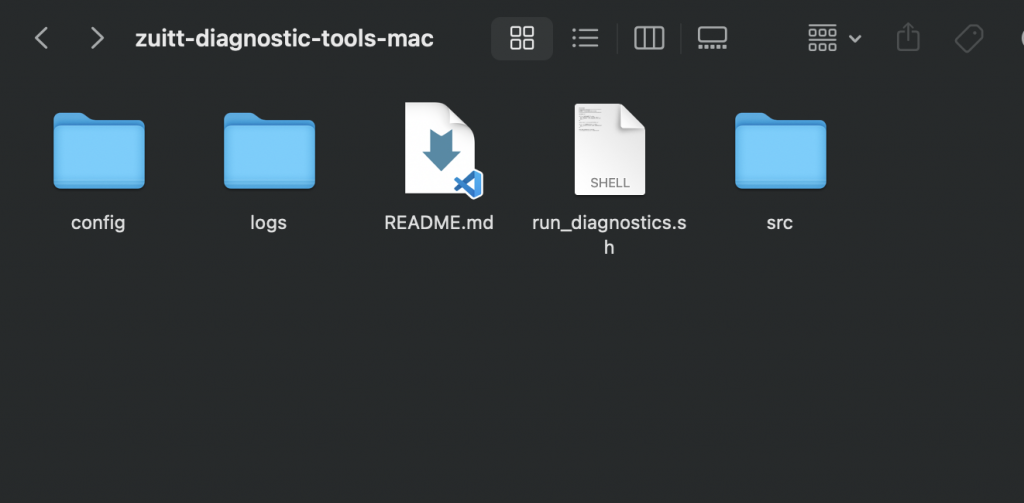
Task: Select the run_diagnostics.sh shell script icon
Action: coord(609,149)
